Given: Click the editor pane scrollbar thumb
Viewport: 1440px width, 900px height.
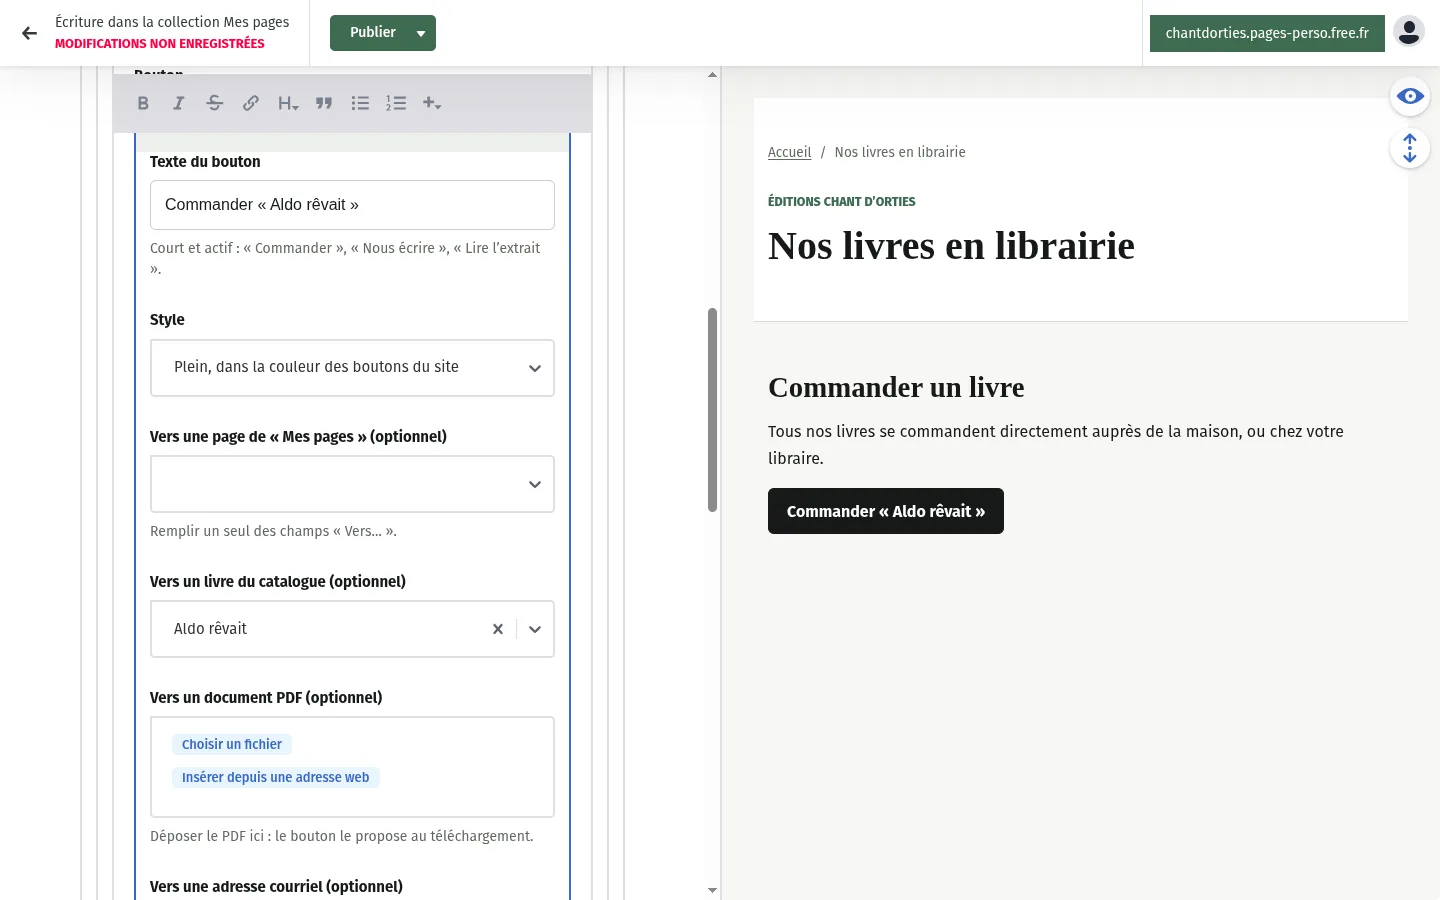Looking at the screenshot, I should click(713, 410).
